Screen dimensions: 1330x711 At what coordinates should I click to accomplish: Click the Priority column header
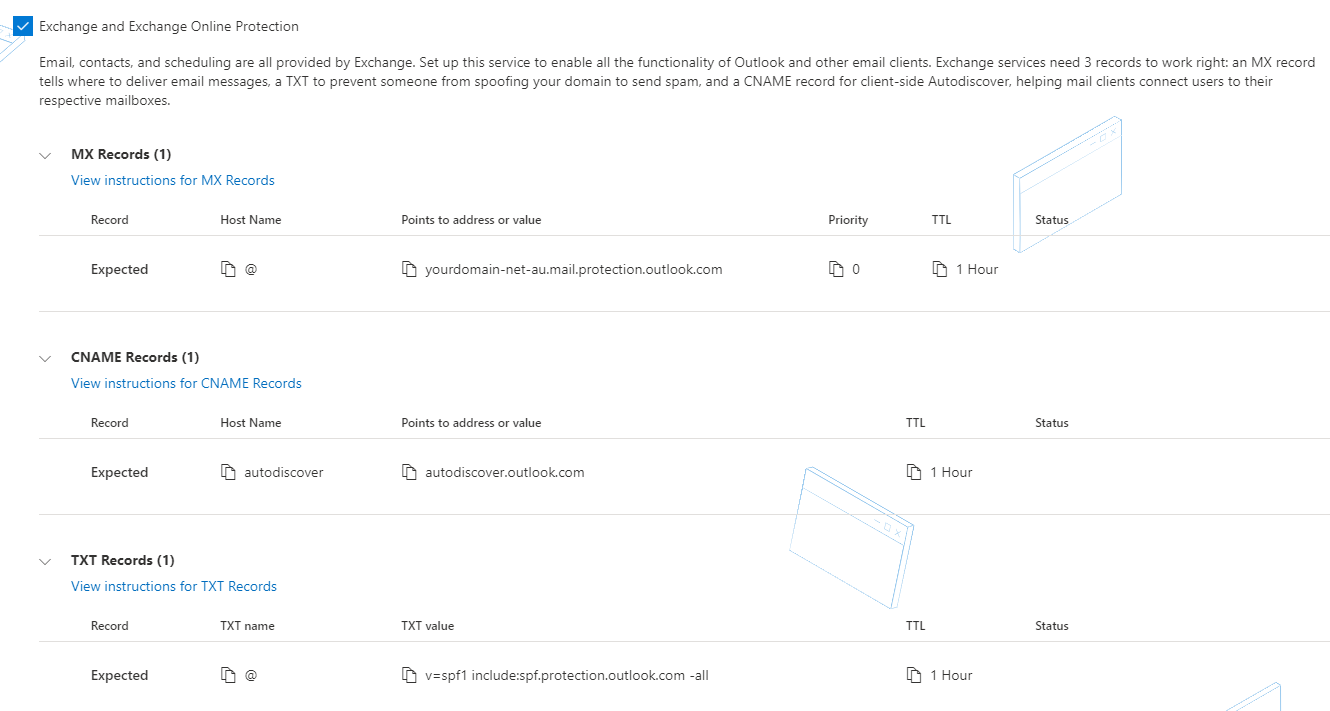[848, 220]
